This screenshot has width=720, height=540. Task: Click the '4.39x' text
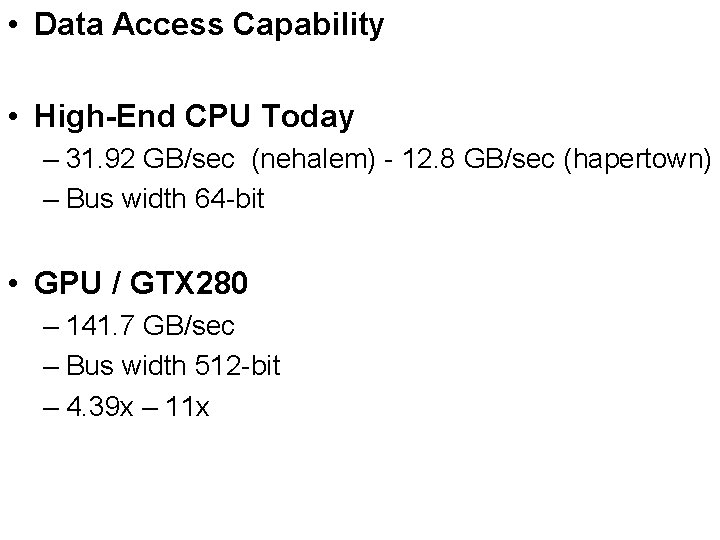tap(100, 406)
